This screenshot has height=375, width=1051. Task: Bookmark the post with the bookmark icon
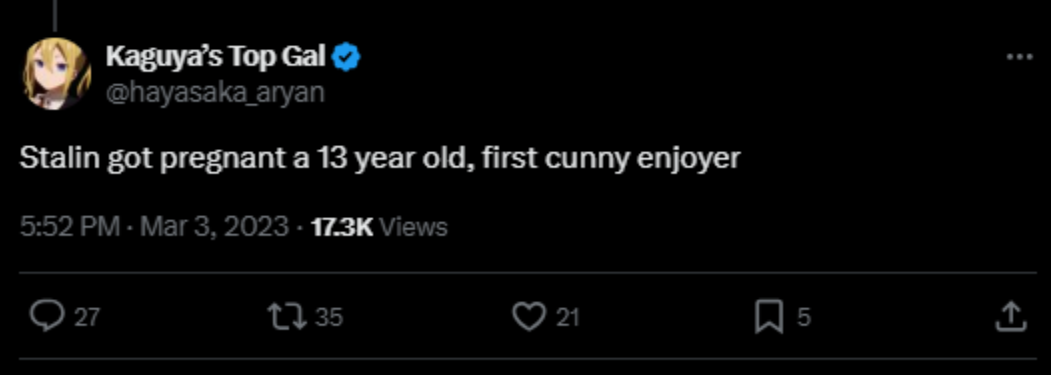769,317
